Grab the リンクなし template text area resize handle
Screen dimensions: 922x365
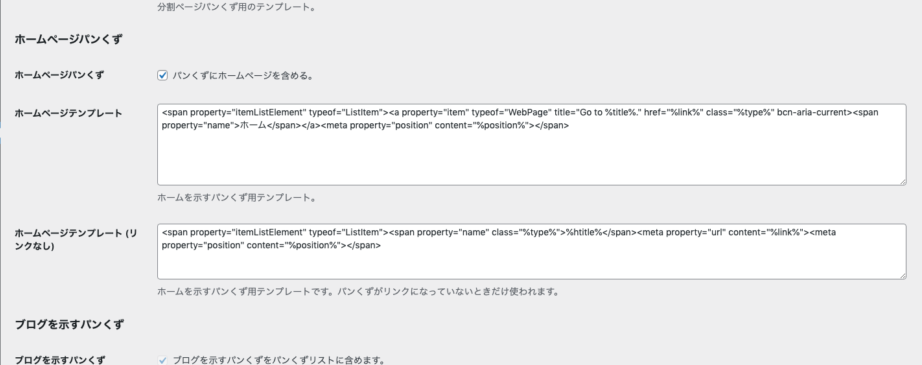click(902, 274)
